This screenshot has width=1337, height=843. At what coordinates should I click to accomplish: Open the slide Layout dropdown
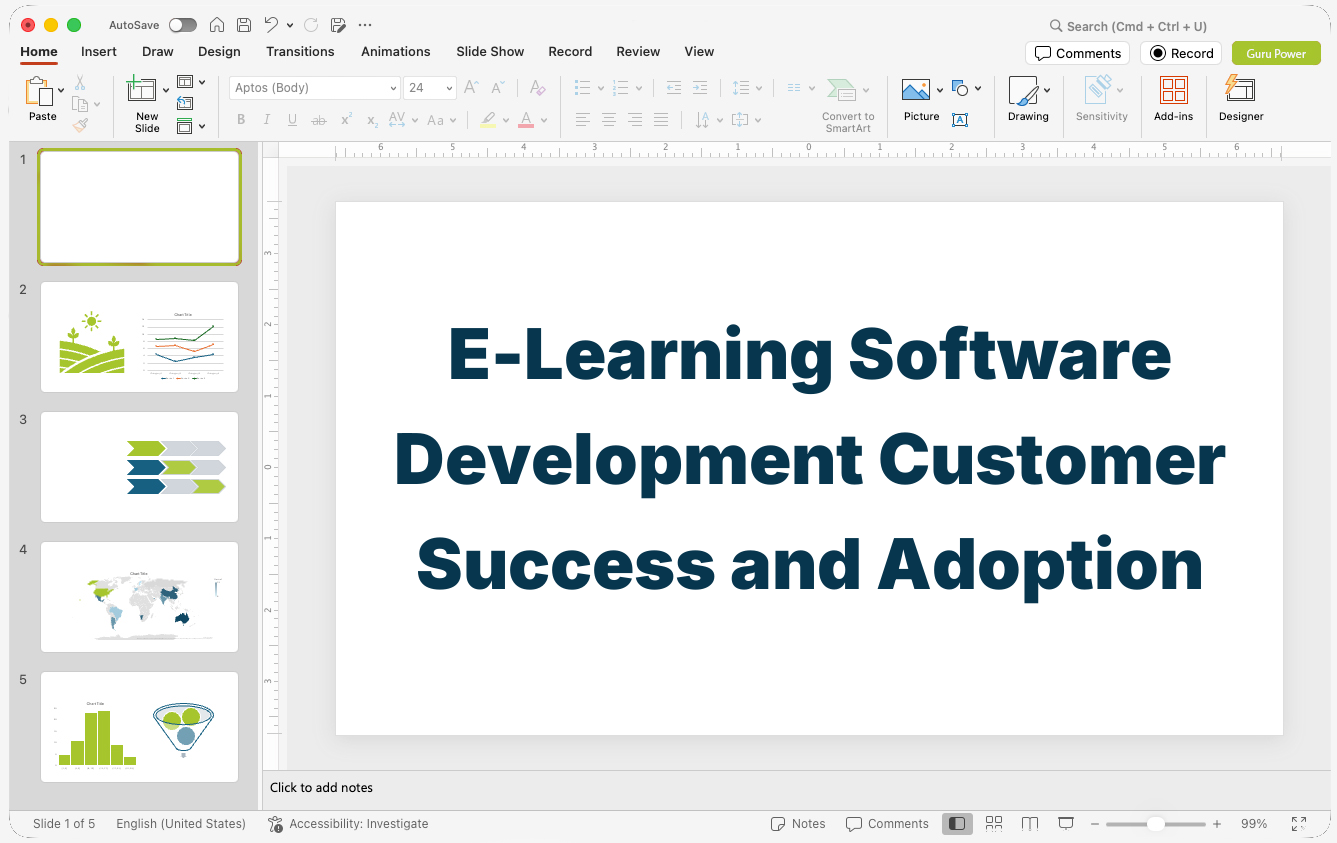(x=190, y=82)
